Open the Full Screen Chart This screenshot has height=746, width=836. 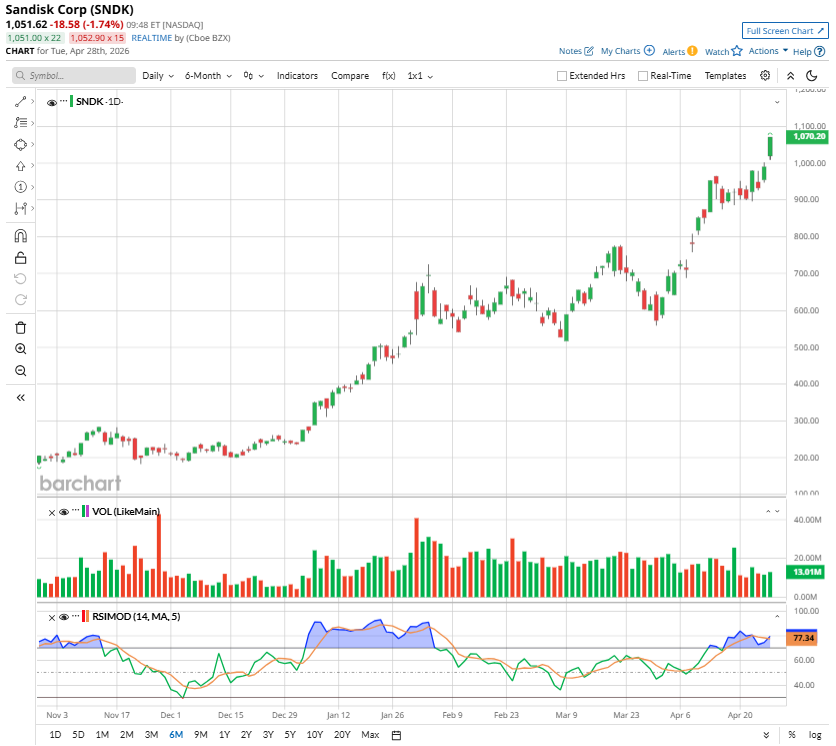pyautogui.click(x=785, y=31)
